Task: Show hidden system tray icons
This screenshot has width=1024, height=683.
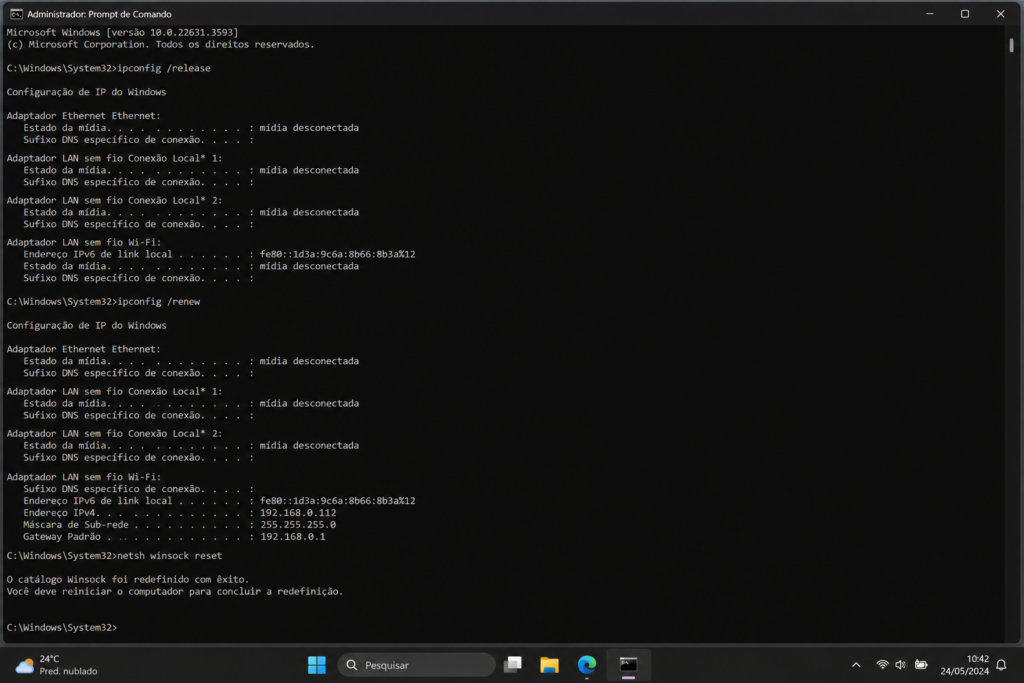Action: click(x=856, y=665)
